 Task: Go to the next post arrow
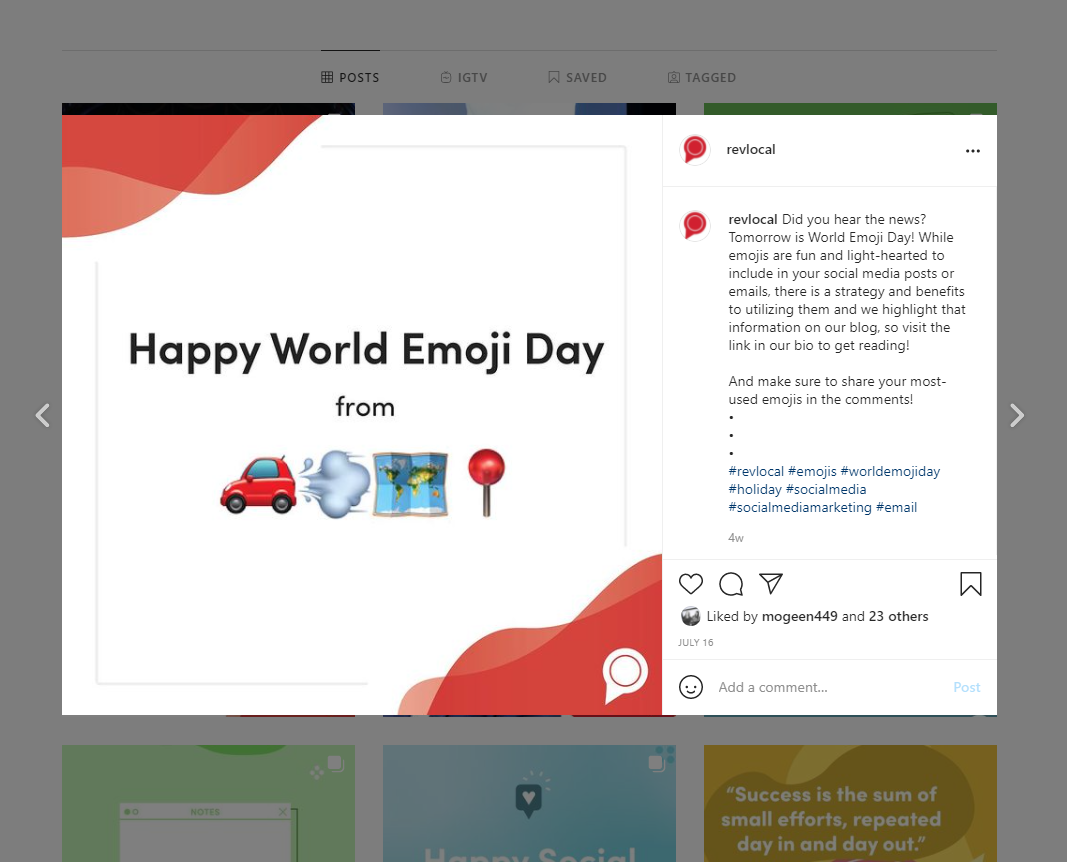(x=1017, y=415)
